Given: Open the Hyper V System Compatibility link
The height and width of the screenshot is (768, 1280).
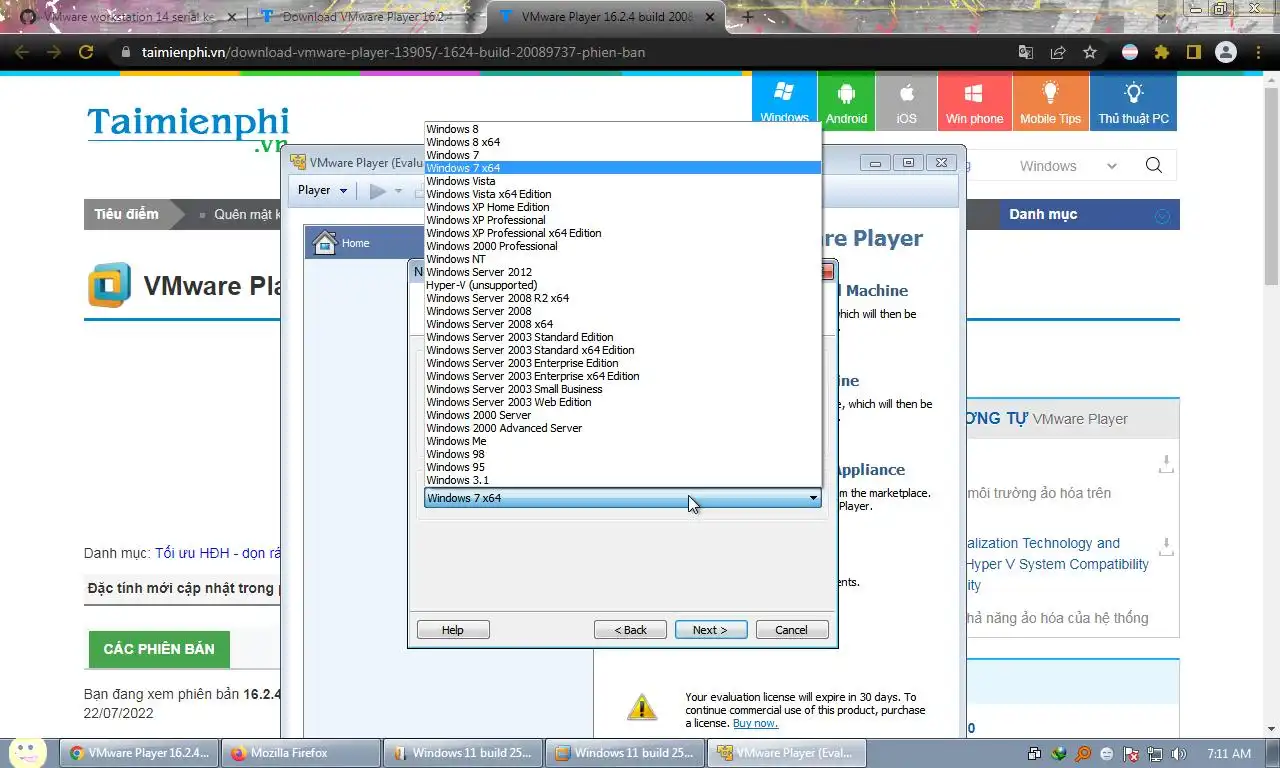Looking at the screenshot, I should click(1057, 564).
